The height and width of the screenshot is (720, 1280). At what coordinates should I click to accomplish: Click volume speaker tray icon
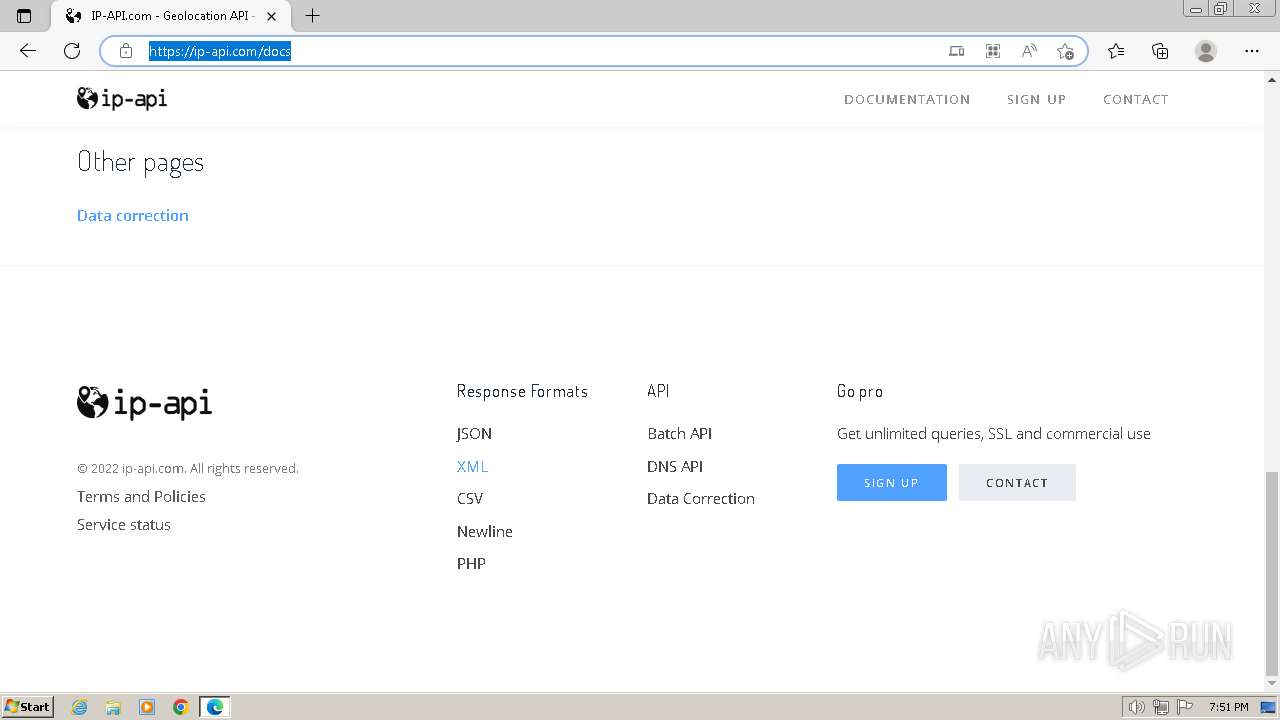pyautogui.click(x=1137, y=707)
